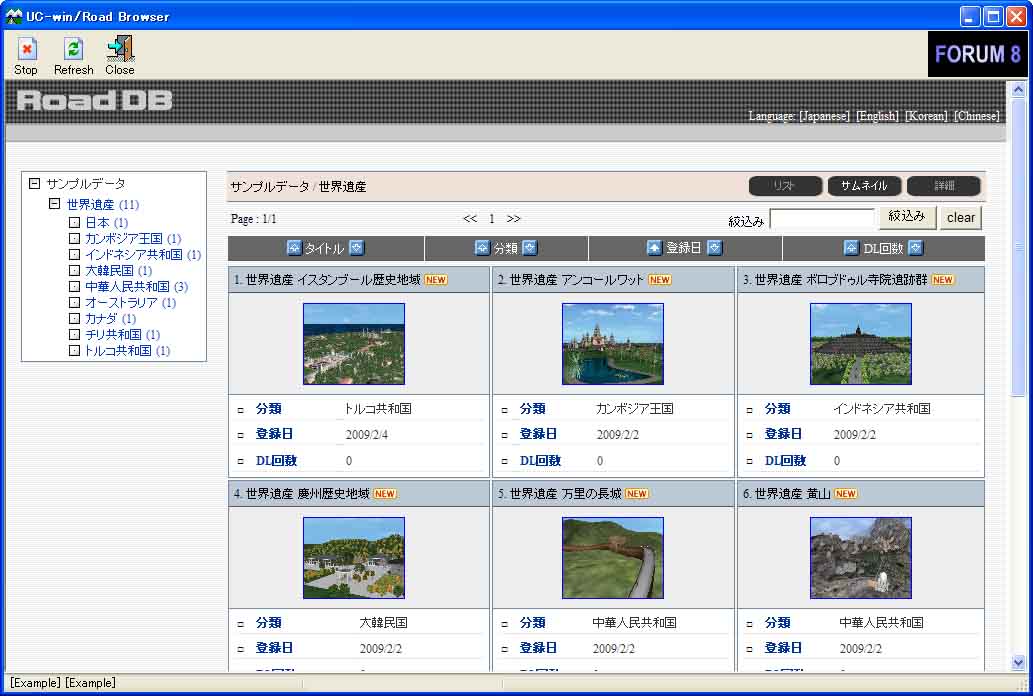Sort DL回数 column ascending with up arrow
Image resolution: width=1033 pixels, height=696 pixels.
851,248
